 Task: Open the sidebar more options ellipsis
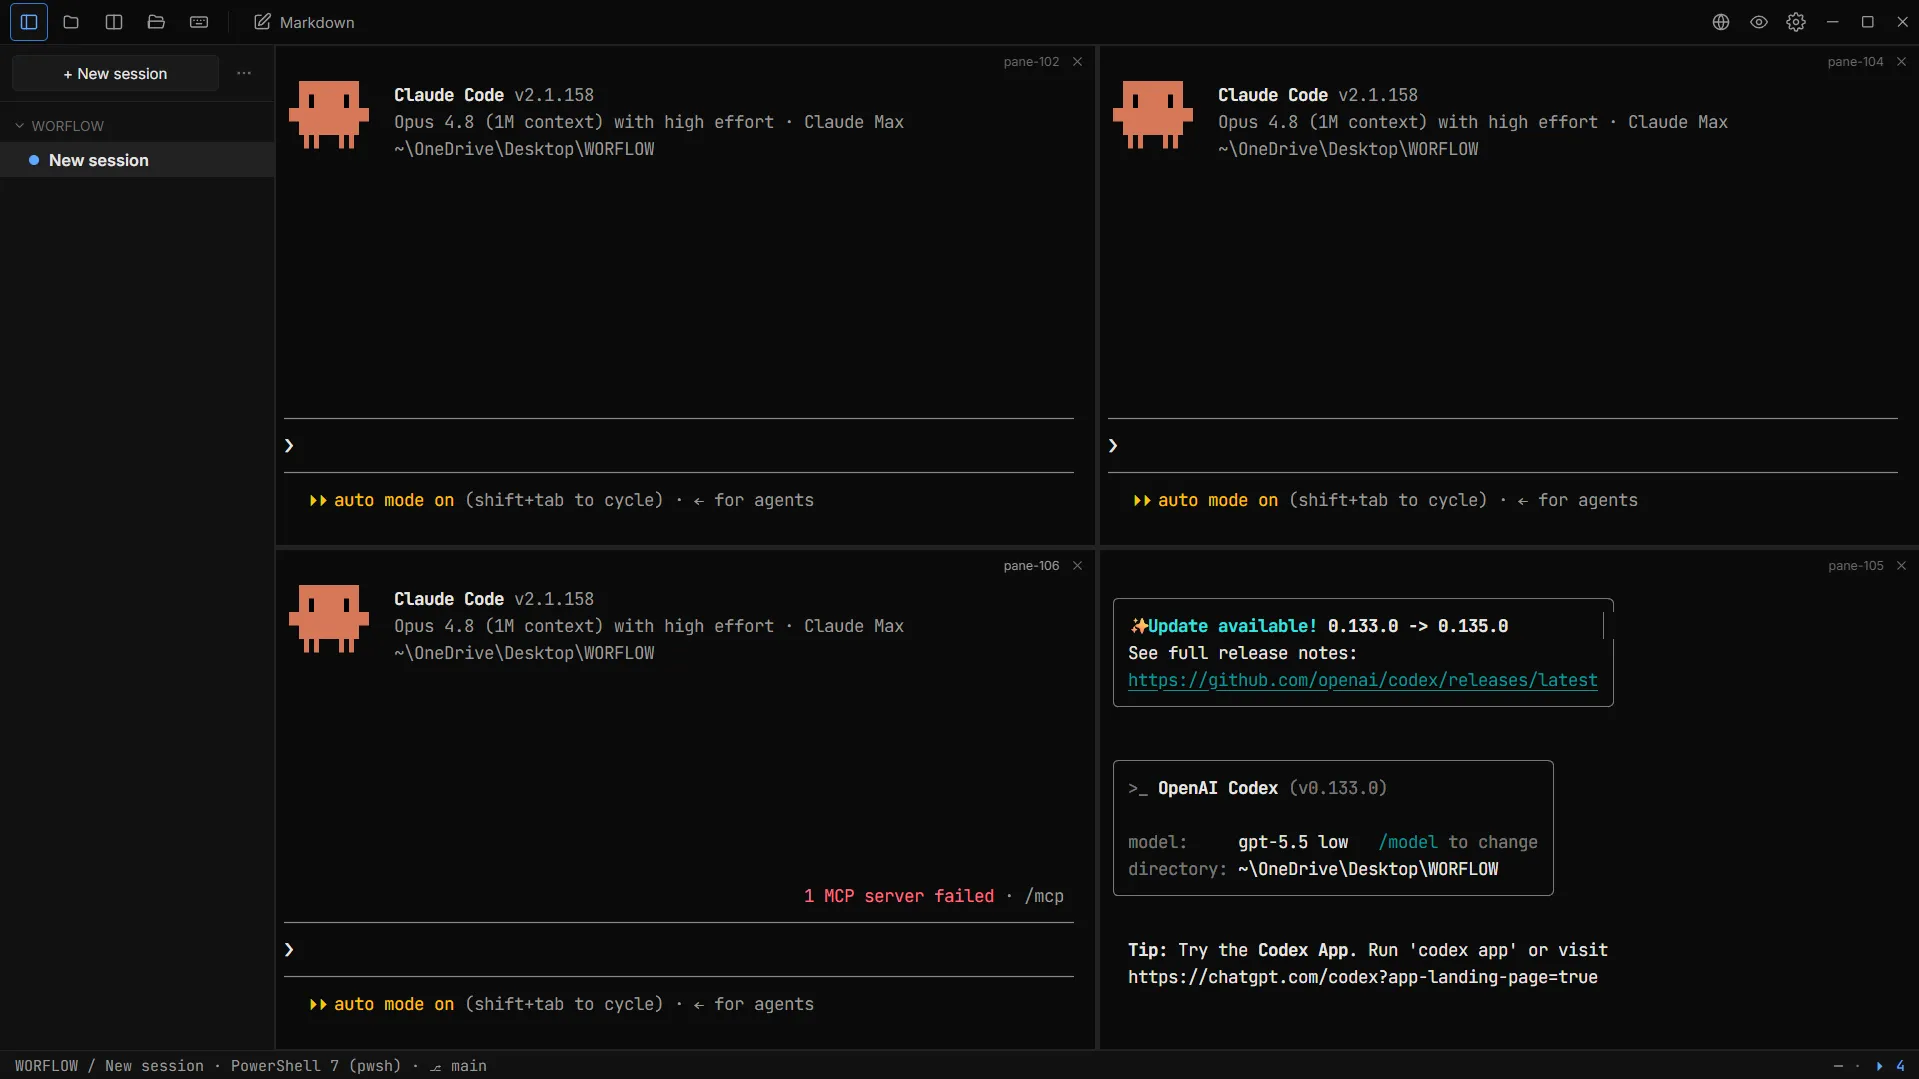click(244, 74)
